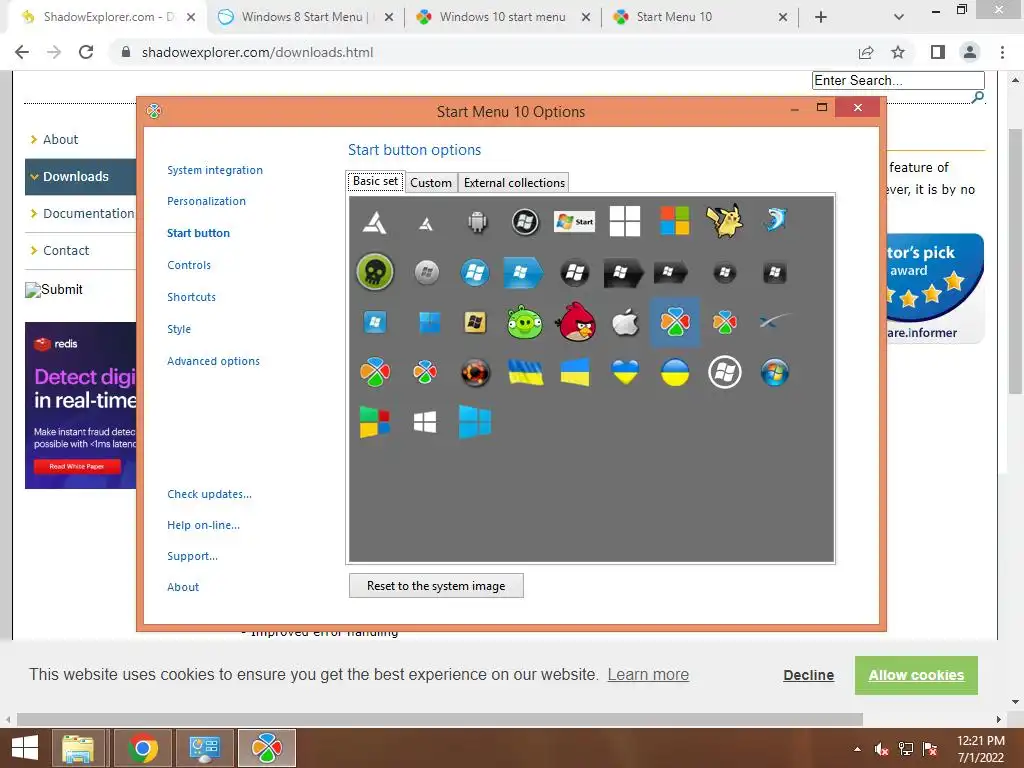Choose the white four-square Windows icon
Viewport: 1024px width, 768px height.
[624, 221]
